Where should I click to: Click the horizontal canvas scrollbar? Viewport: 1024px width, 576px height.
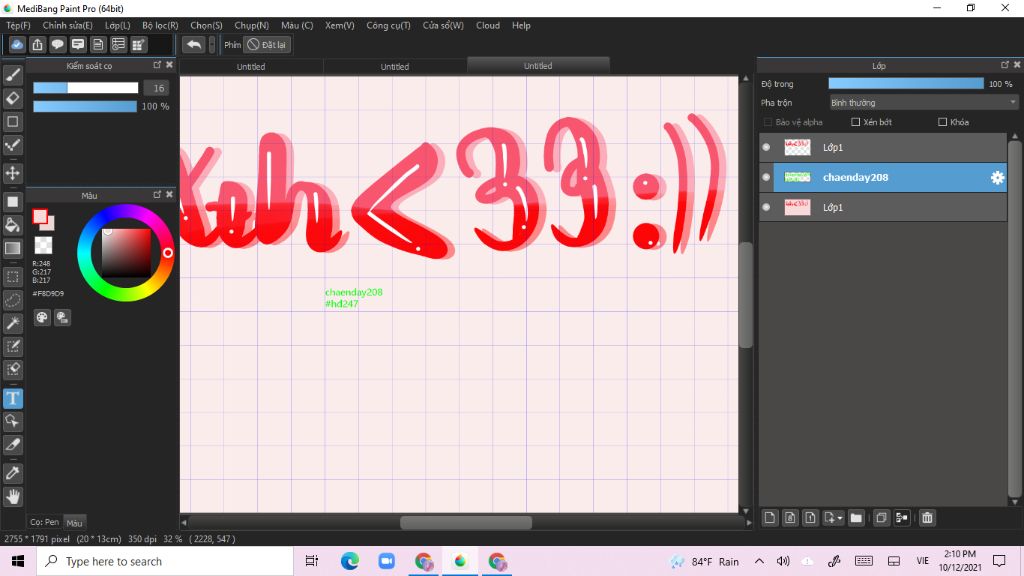point(466,522)
